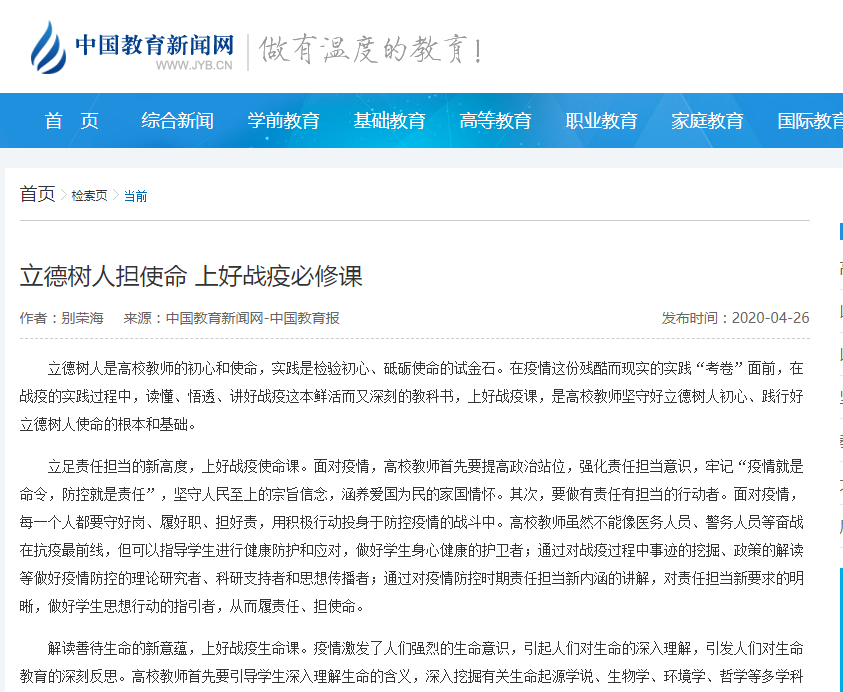This screenshot has width=843, height=692.
Task: Click the author line 作者：别荣海
Action: pos(62,318)
